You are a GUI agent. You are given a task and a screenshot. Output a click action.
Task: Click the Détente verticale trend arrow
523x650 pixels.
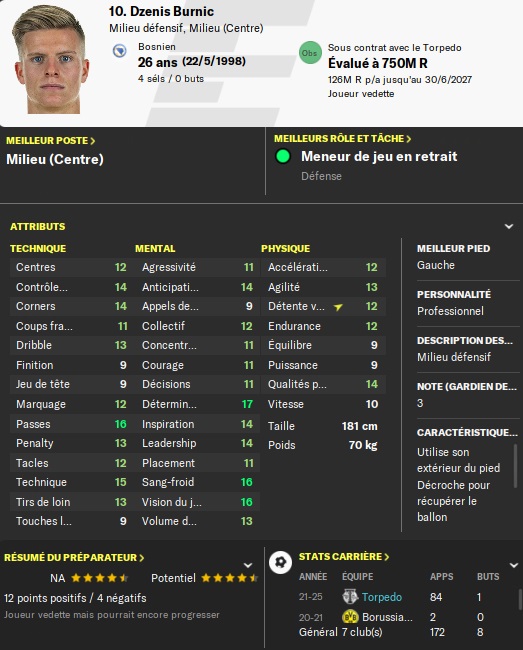point(338,307)
